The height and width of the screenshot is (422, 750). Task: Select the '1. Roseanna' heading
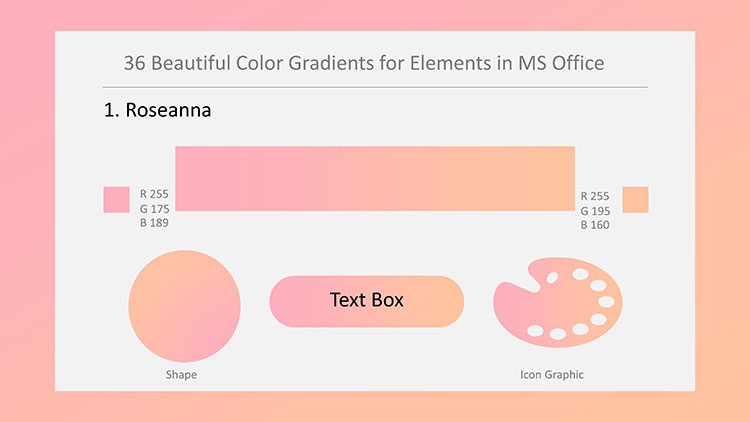coord(157,110)
